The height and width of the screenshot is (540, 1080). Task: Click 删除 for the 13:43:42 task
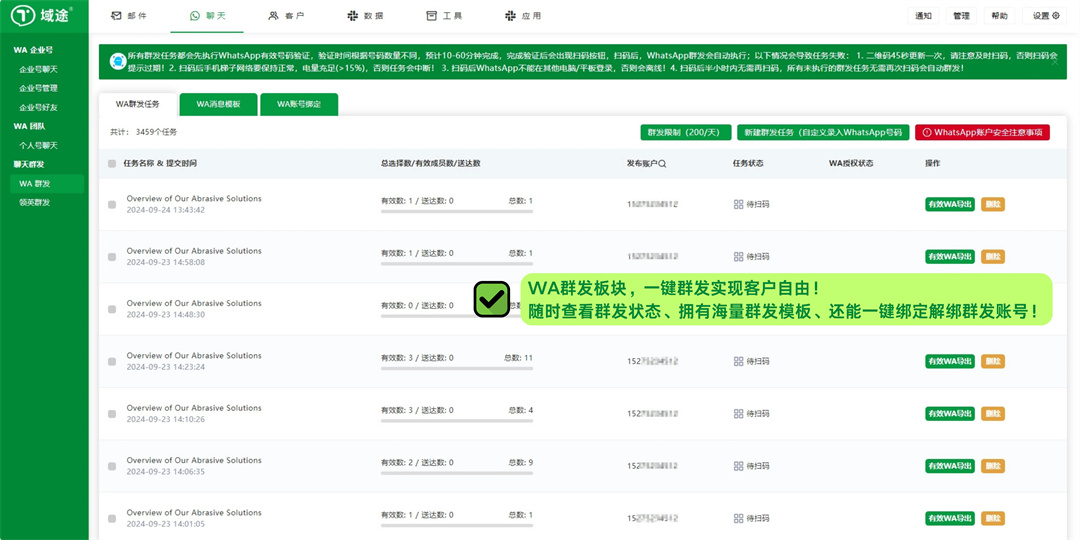(993, 204)
